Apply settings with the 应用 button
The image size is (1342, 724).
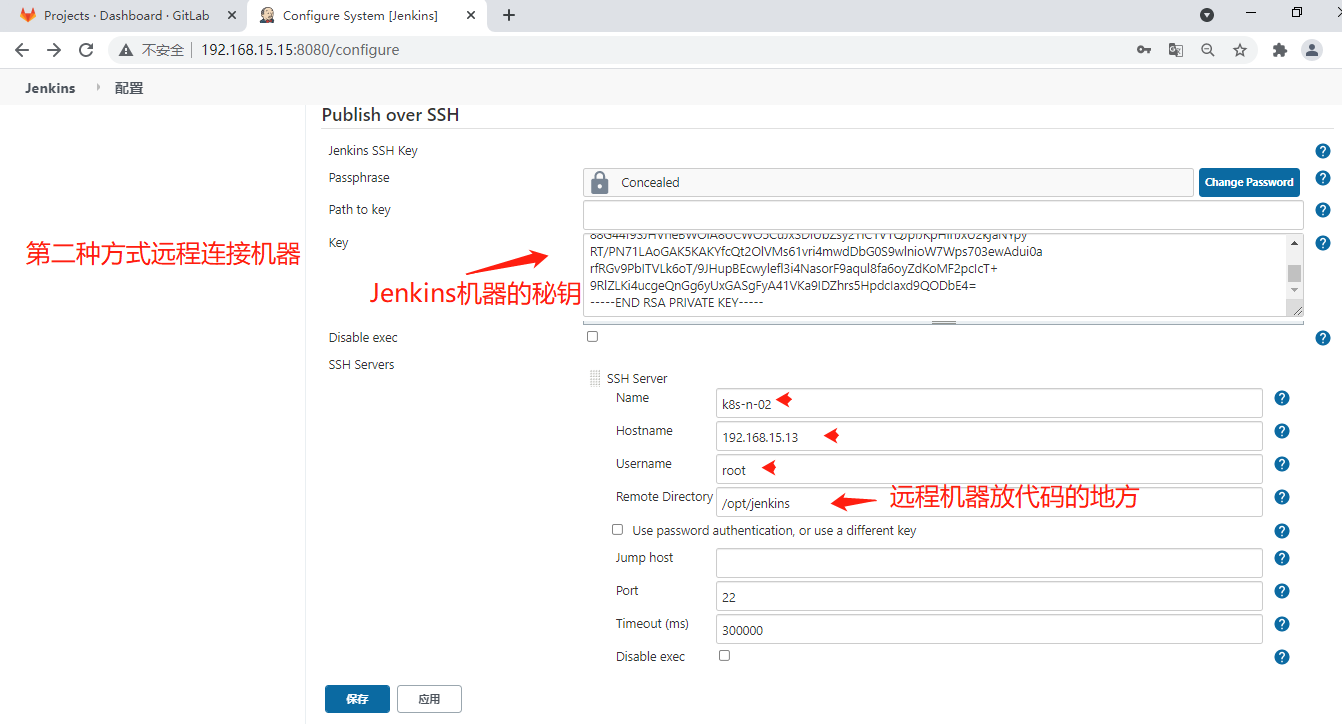(x=429, y=699)
